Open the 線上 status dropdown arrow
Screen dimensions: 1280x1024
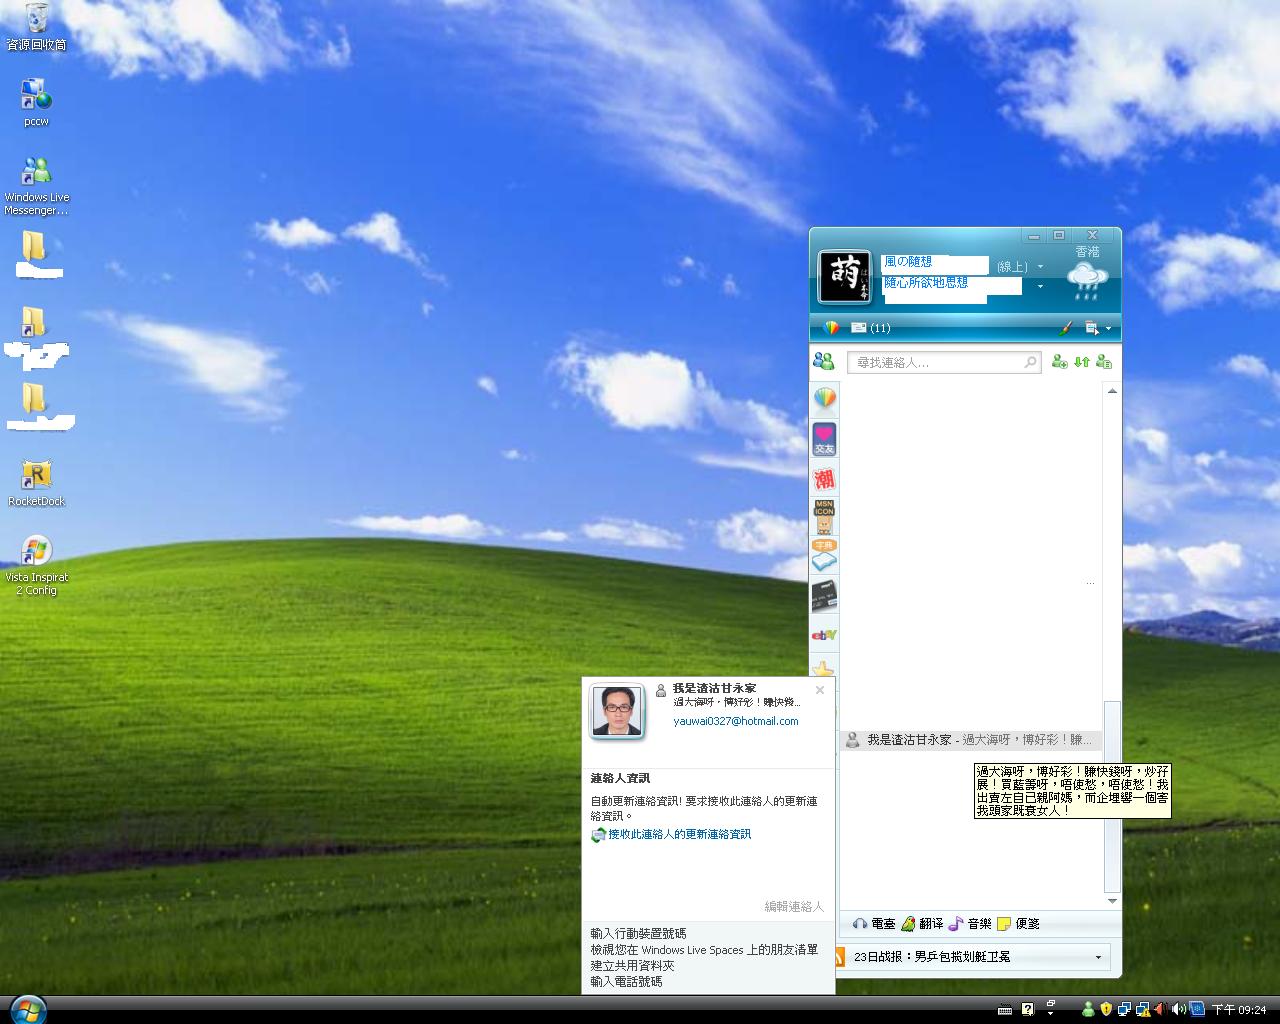click(x=1040, y=267)
